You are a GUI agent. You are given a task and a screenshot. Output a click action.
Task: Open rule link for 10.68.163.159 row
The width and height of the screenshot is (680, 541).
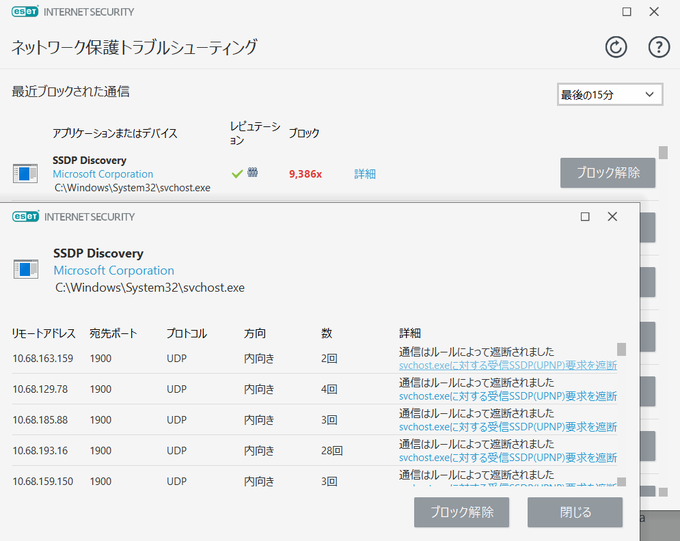(x=508, y=365)
